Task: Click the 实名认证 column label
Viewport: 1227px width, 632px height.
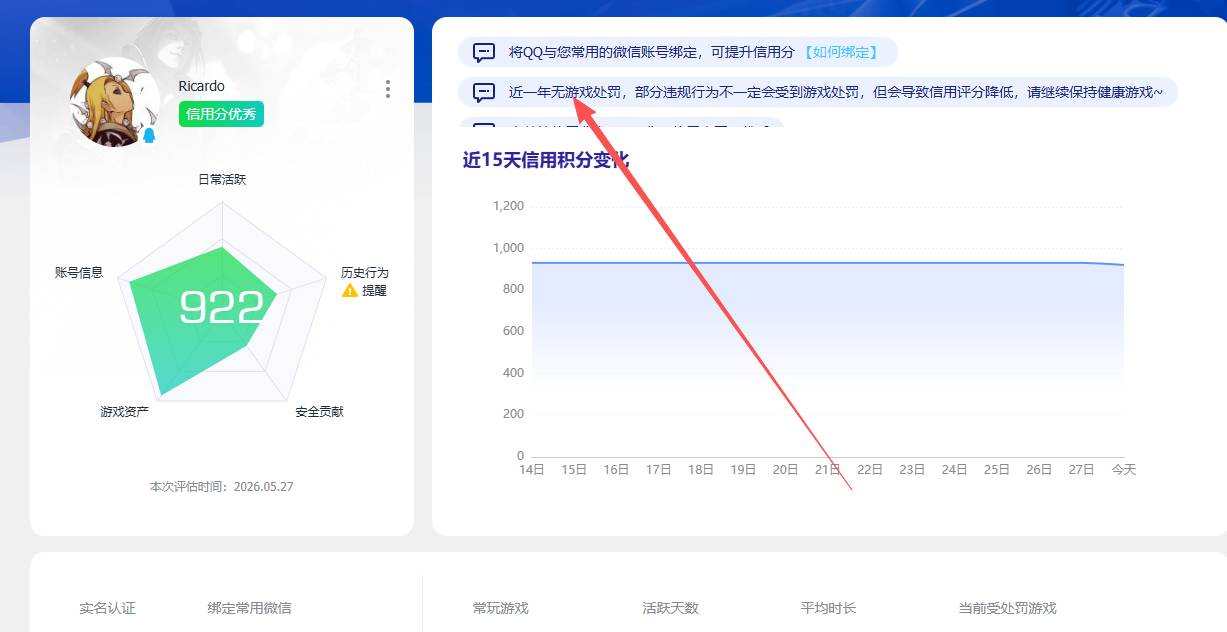Action: click(107, 608)
